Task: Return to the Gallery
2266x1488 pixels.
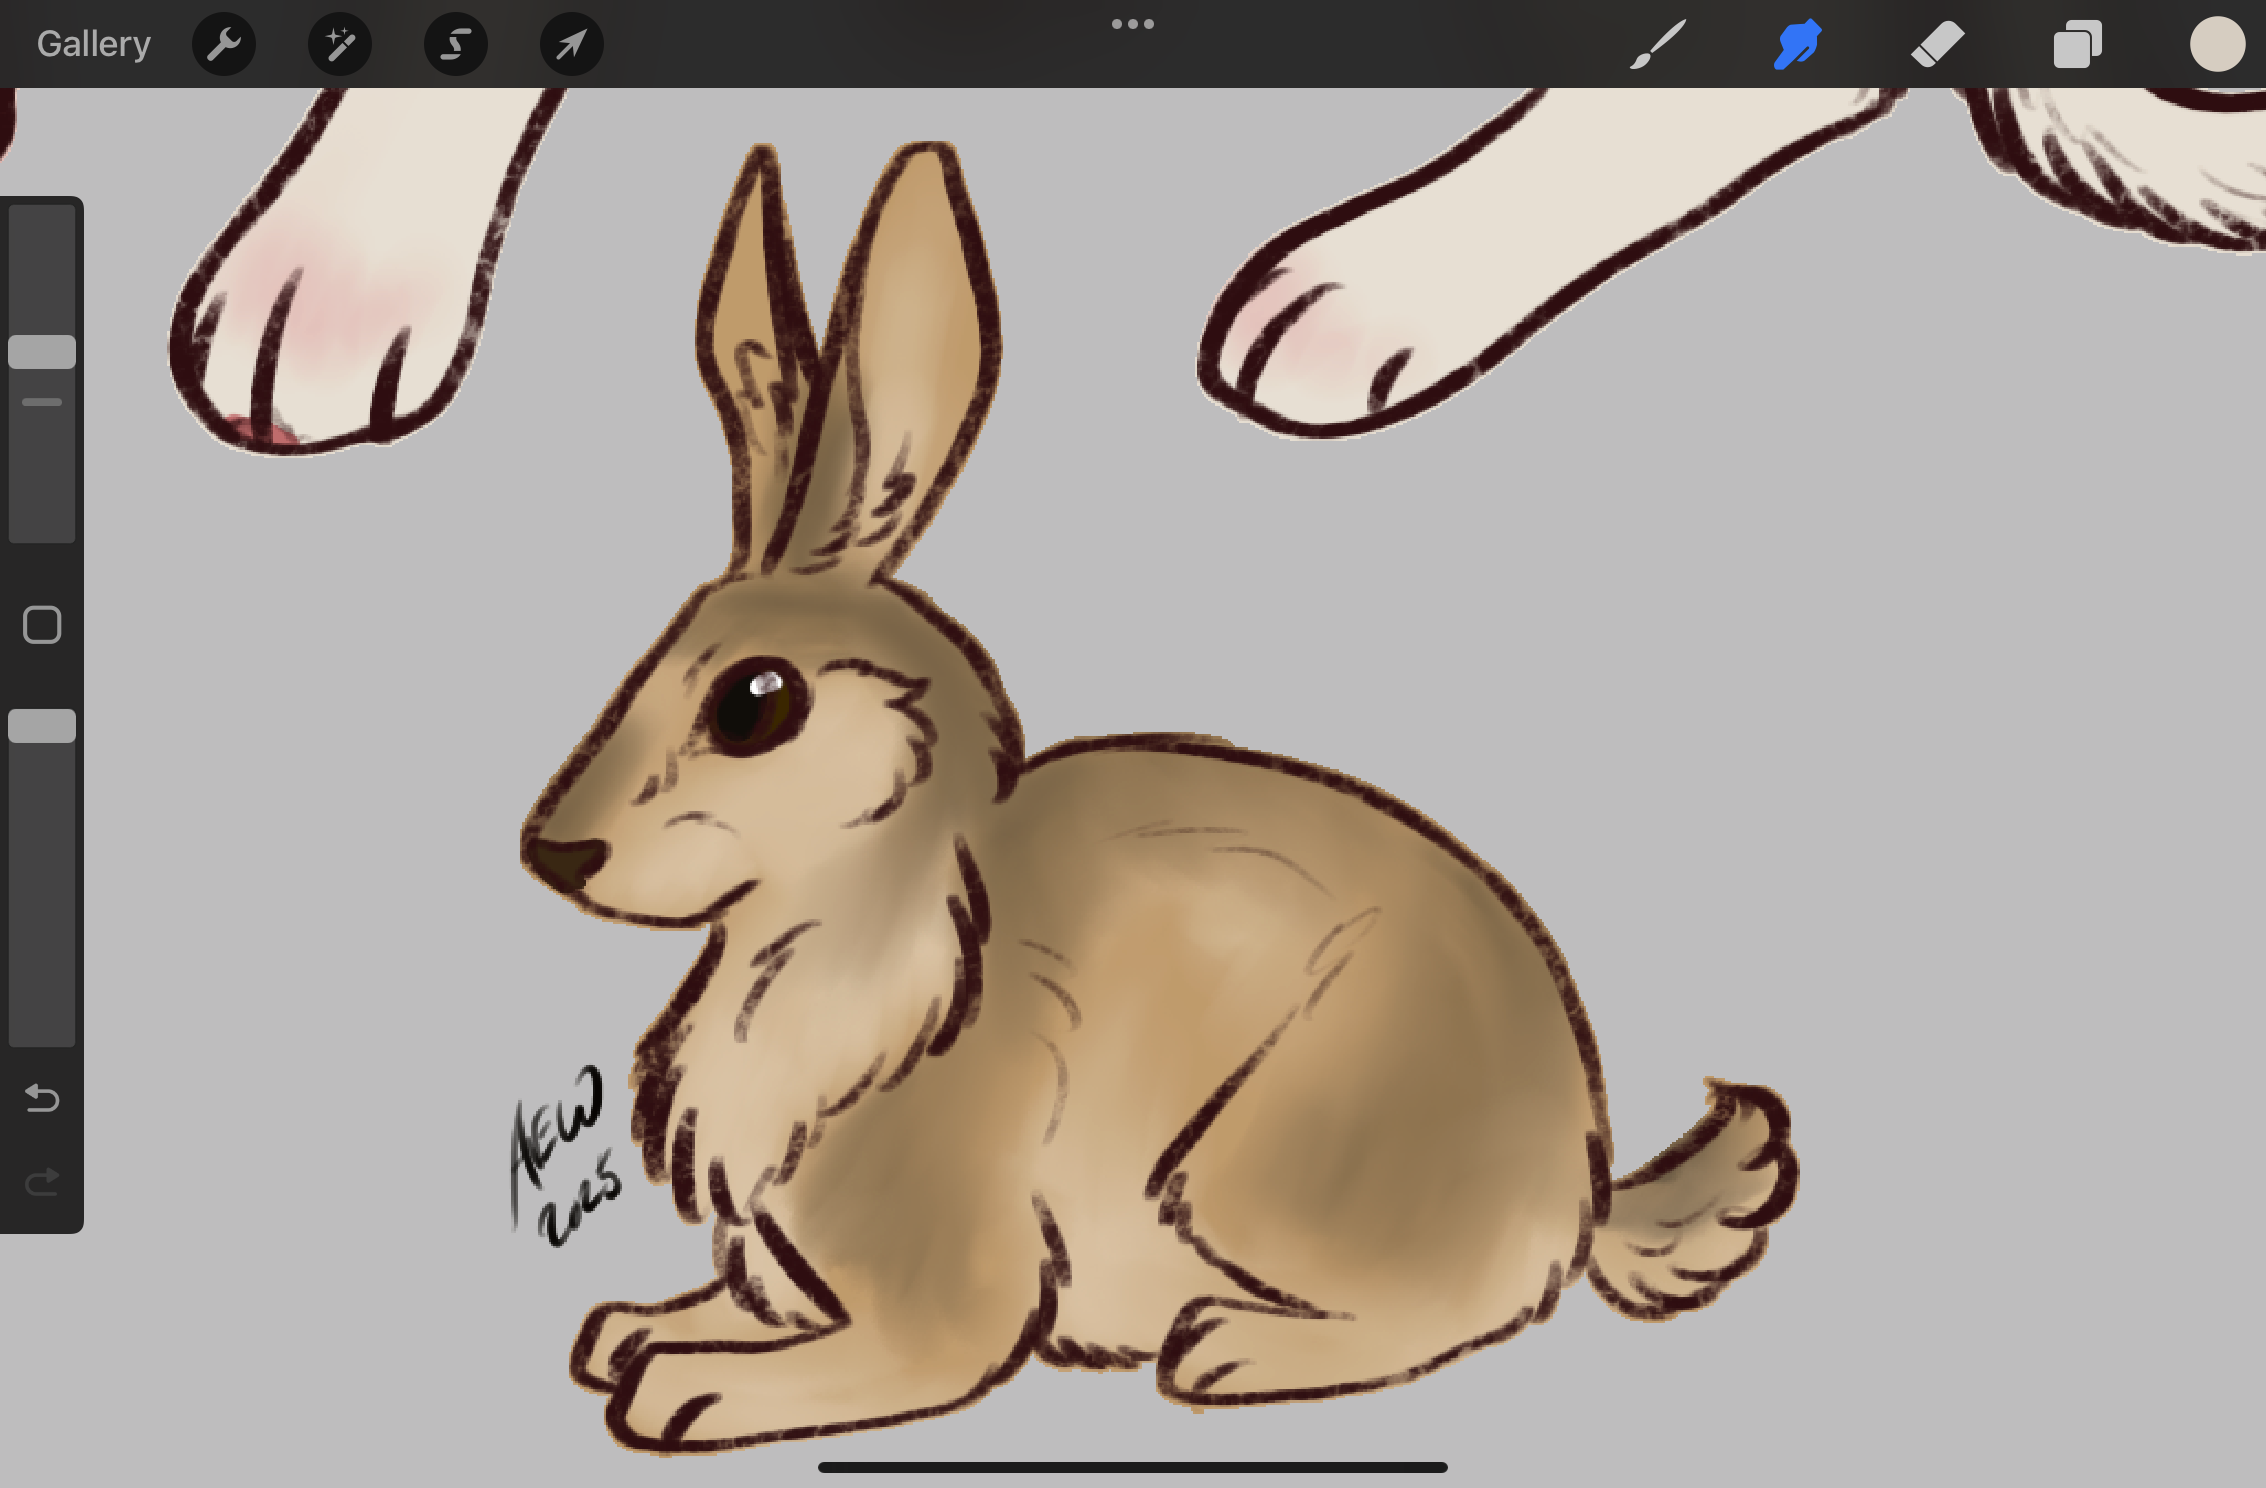Action: tap(94, 44)
